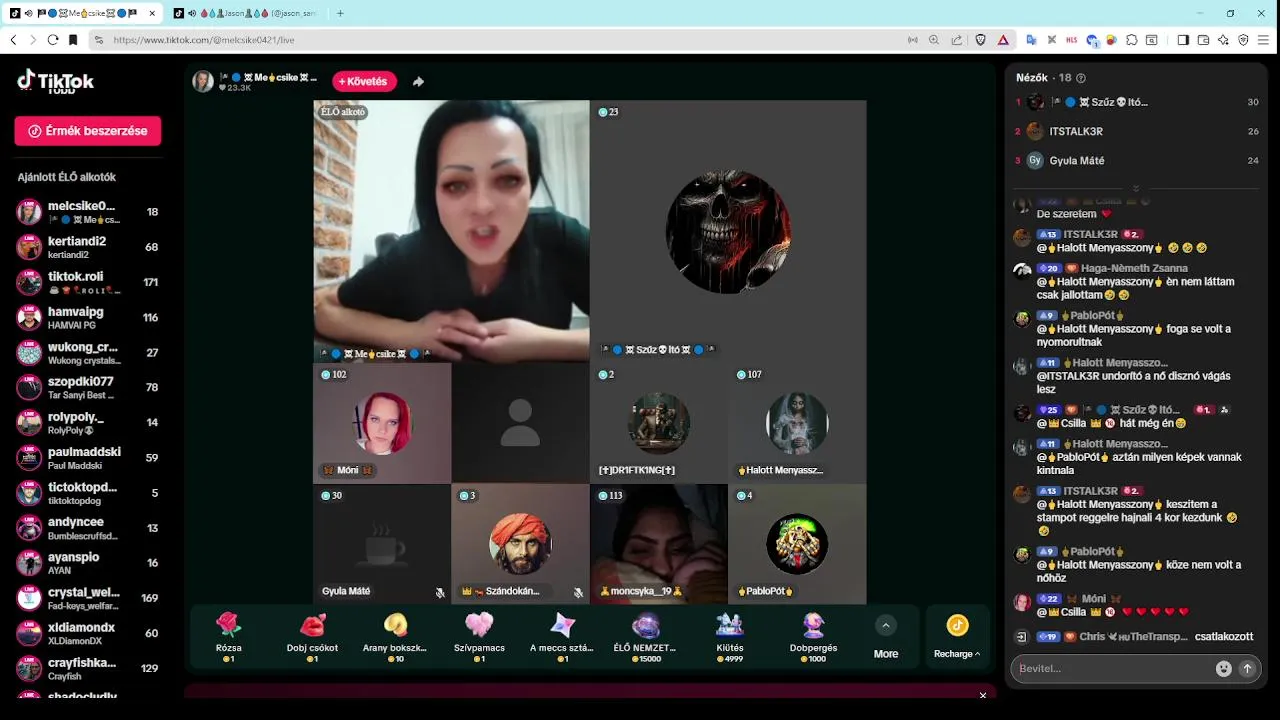Click the Halott Menyasszony guest tile
Viewport: 1280px width, 720px height.
[x=797, y=423]
